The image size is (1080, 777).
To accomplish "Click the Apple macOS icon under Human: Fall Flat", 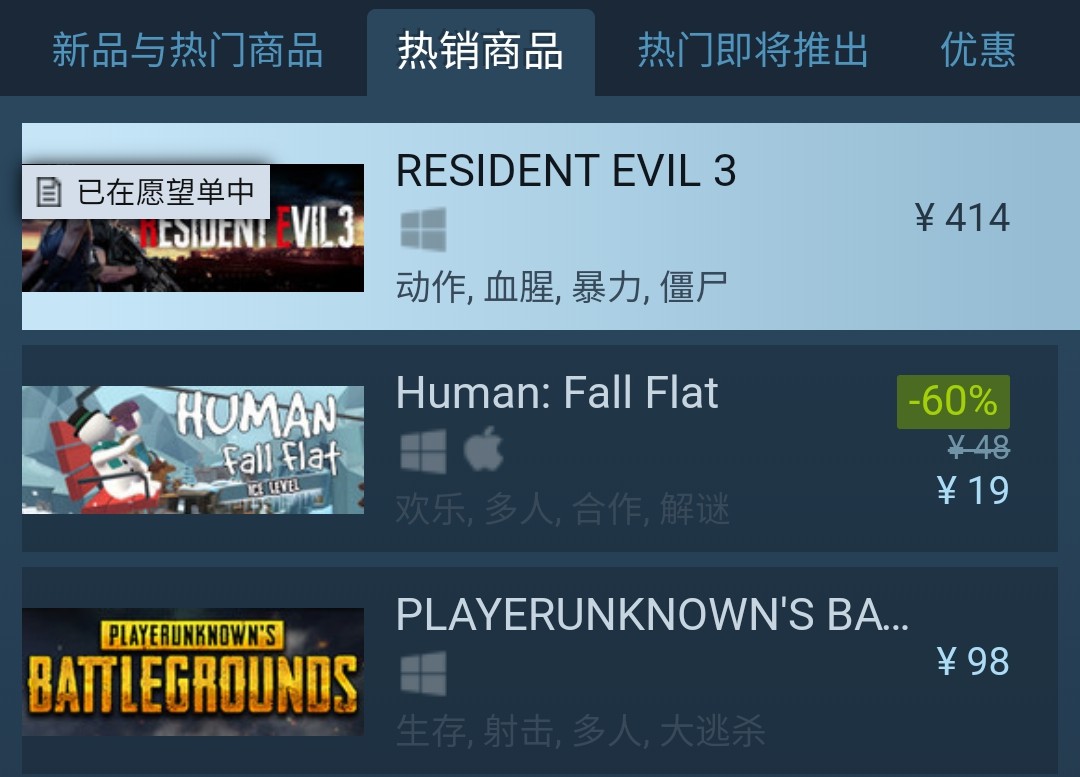I will pyautogui.click(x=484, y=449).
